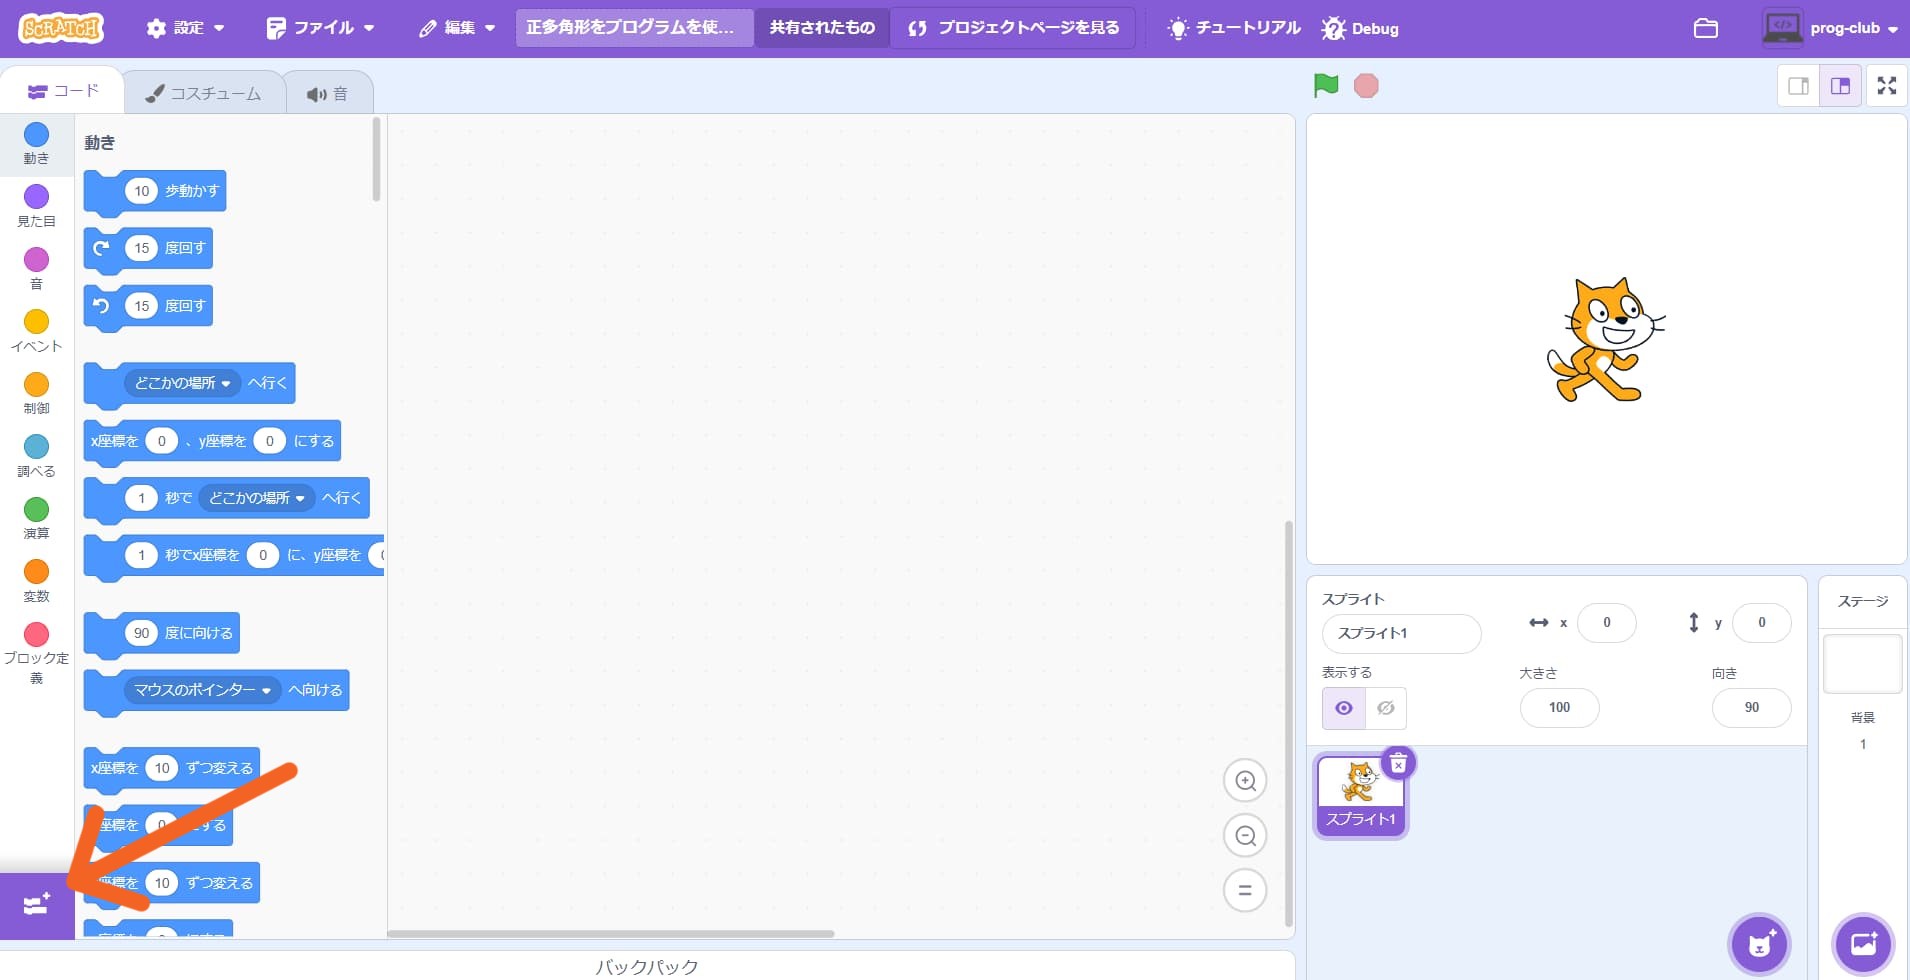Image resolution: width=1910 pixels, height=980 pixels.
Task: Click the counterclockwise 15 度回す block
Action: click(x=185, y=306)
